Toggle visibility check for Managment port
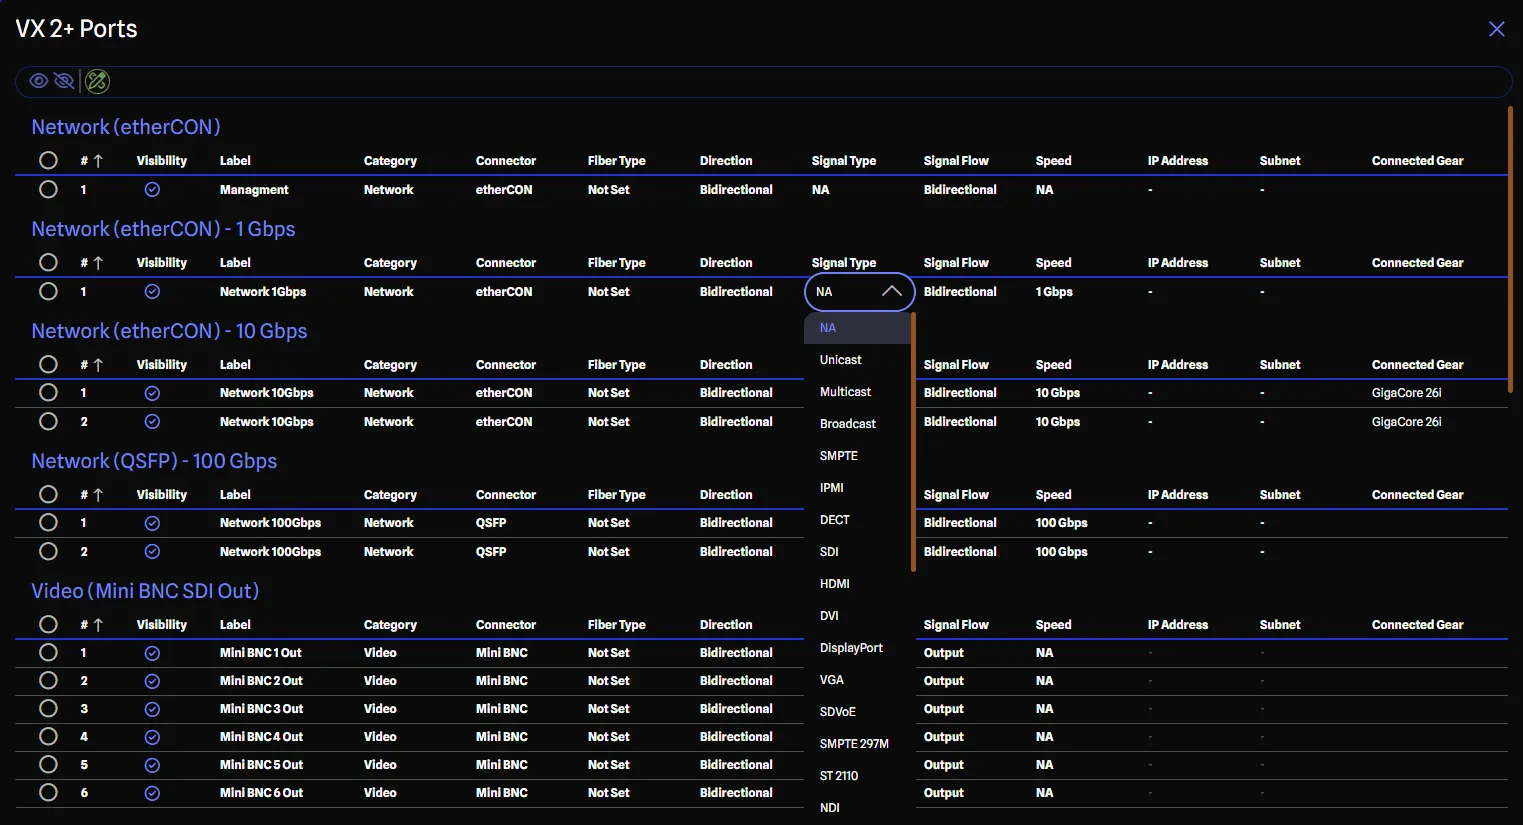The width and height of the screenshot is (1523, 825). (152, 189)
